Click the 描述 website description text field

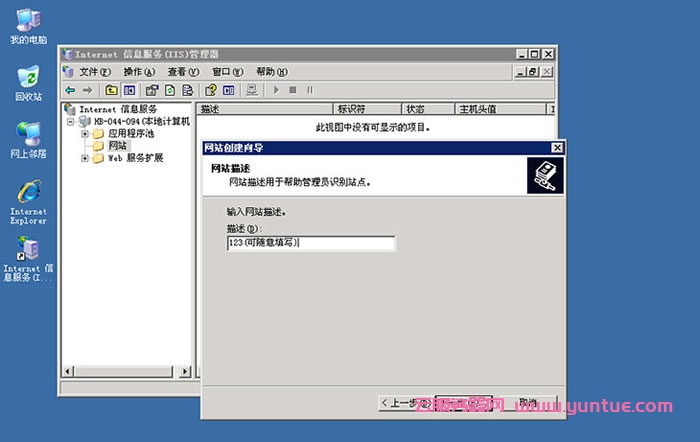pos(310,243)
